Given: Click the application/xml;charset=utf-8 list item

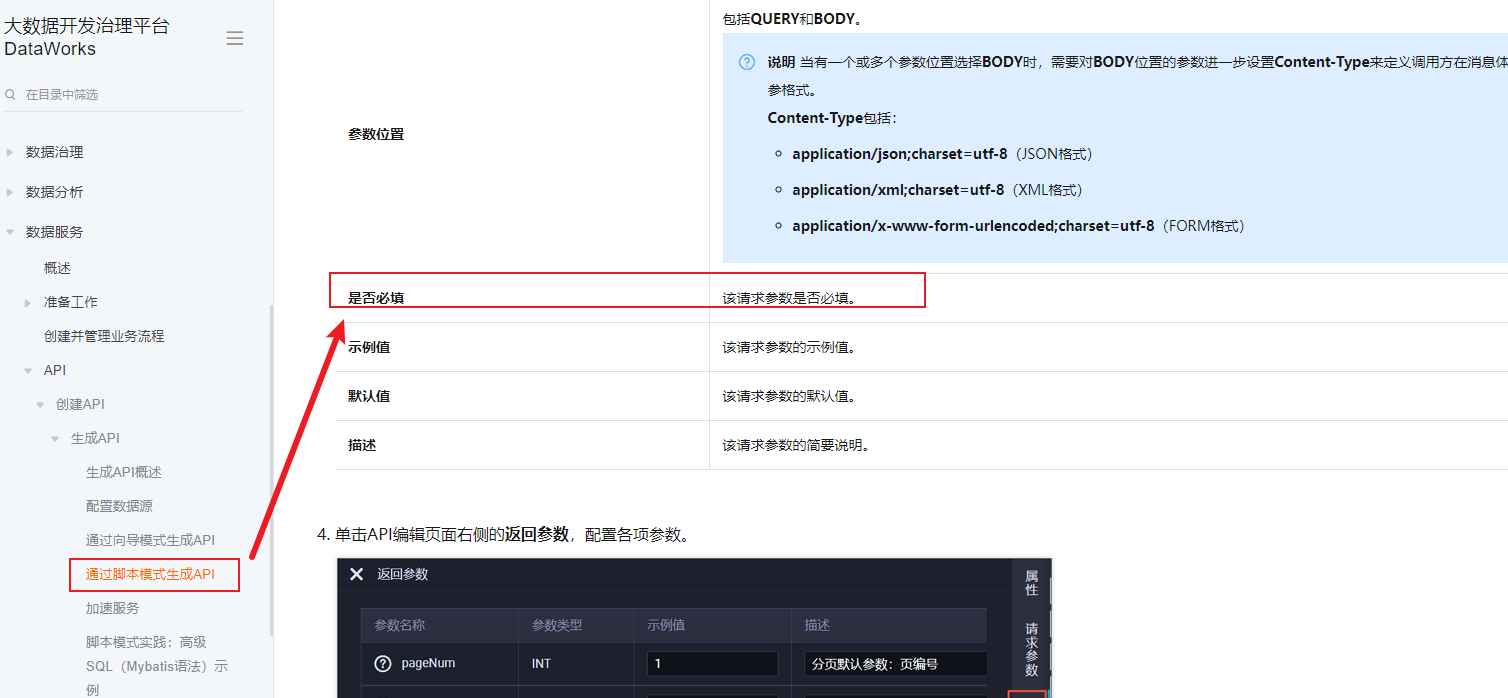Looking at the screenshot, I should [x=938, y=190].
